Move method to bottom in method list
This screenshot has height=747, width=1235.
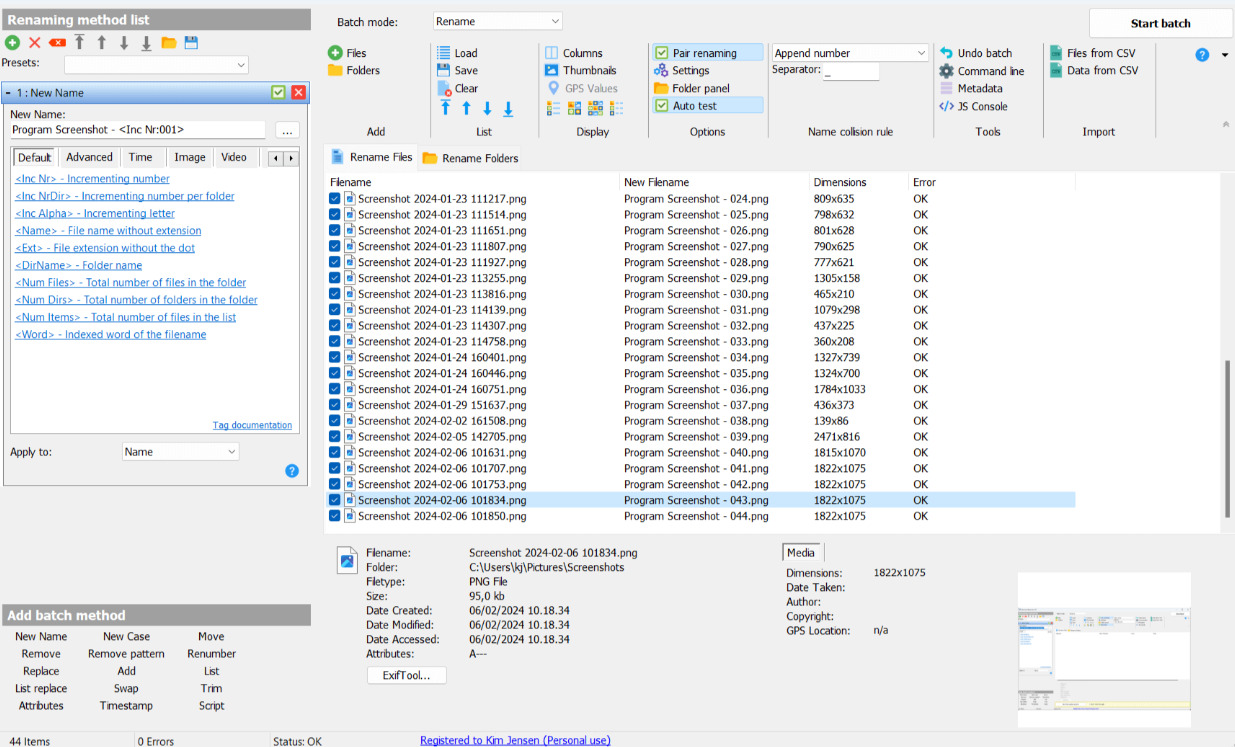point(146,43)
